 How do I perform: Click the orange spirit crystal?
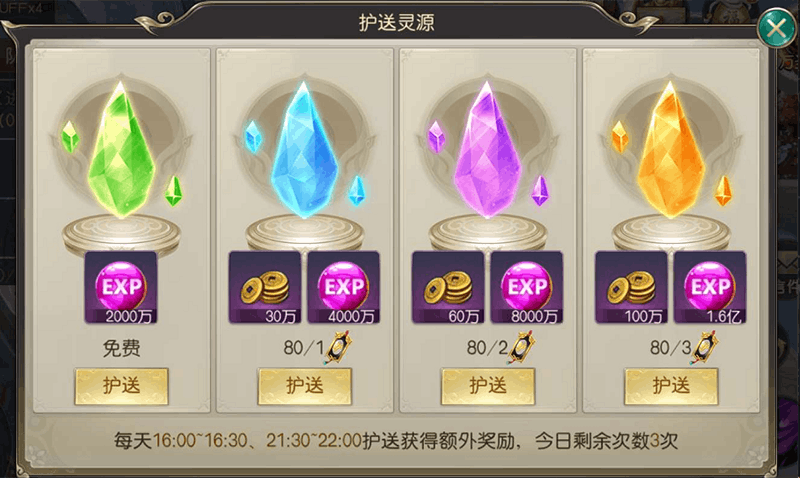pos(671,149)
